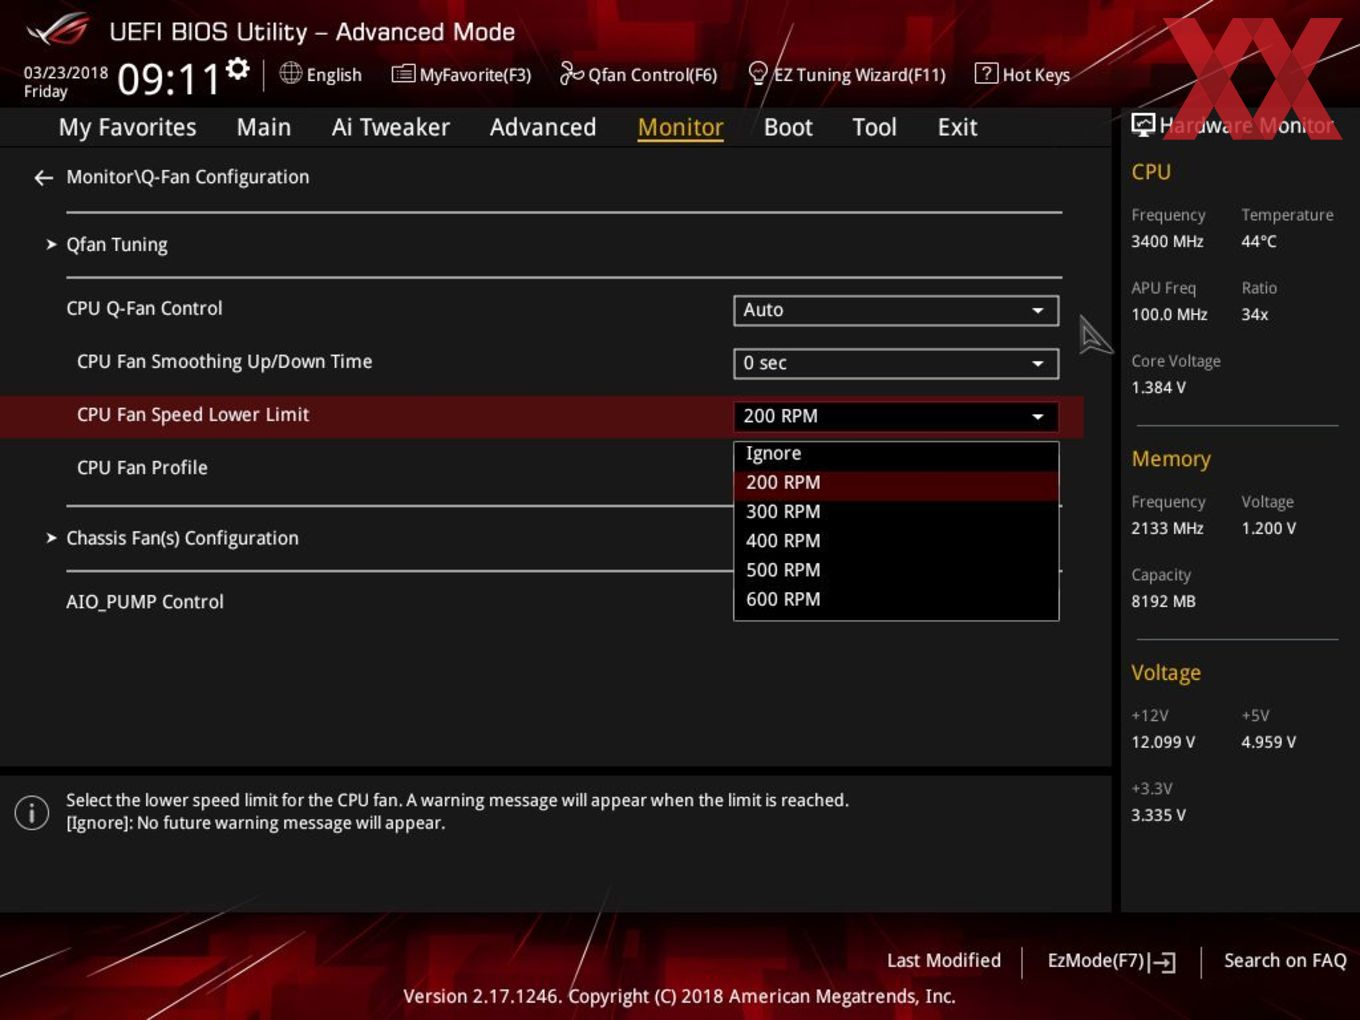Click CPU Fan Smoothing Up/Down Time label
Viewport: 1360px width, 1020px height.
pos(224,362)
